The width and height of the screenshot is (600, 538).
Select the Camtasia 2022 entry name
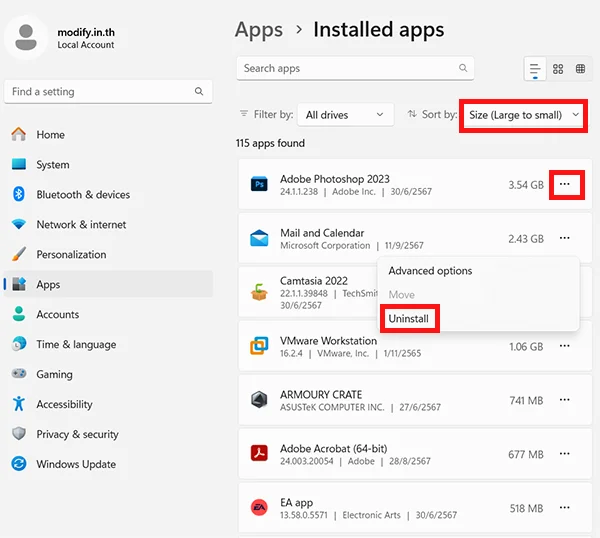pyautogui.click(x=314, y=281)
